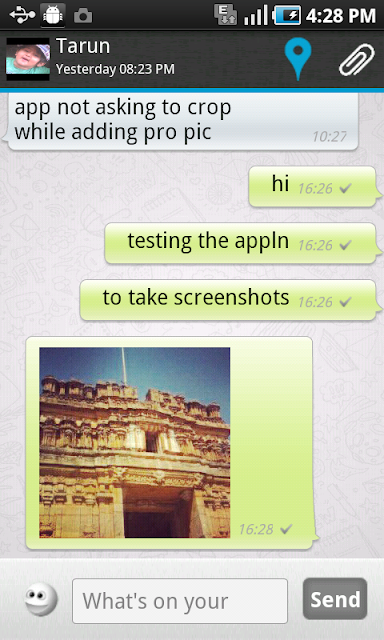Tap the "Yesterday 08:23 PM" last seen text
384x640 pixels.
[x=115, y=69]
